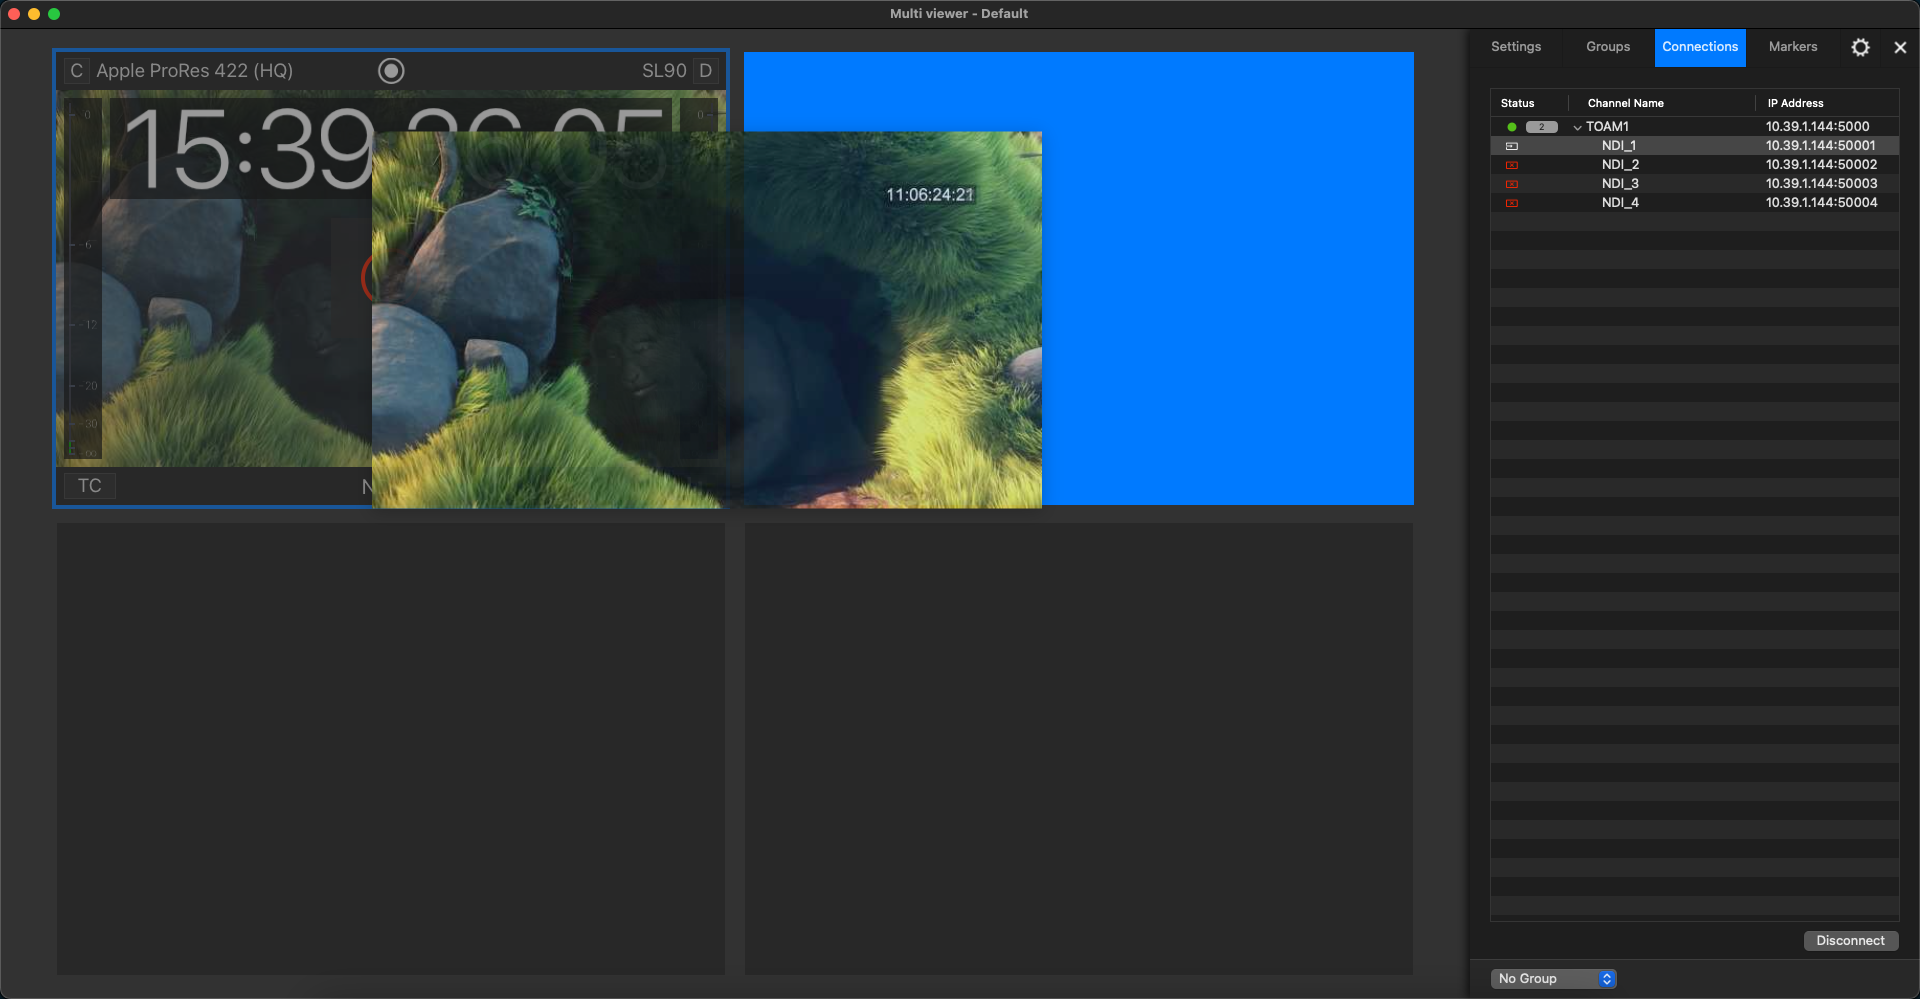Click the red status icon for NDI_4
The image size is (1920, 999).
click(1512, 203)
